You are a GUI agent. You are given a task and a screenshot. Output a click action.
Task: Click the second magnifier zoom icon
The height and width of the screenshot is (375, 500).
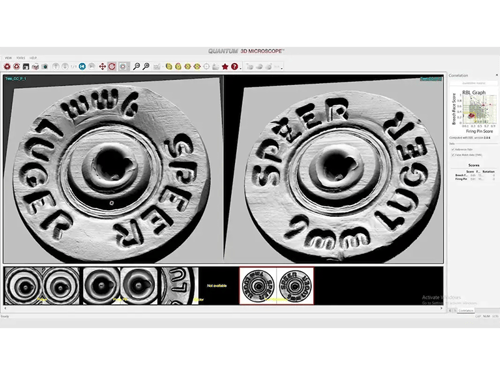tap(146, 67)
